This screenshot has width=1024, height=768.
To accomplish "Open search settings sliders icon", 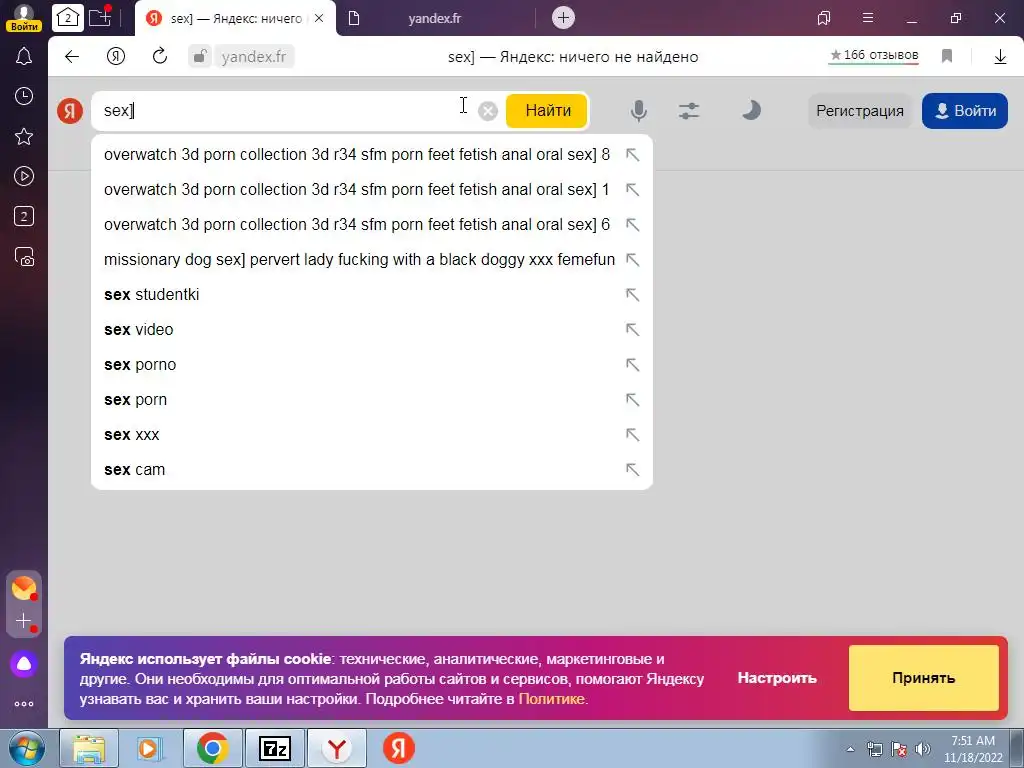I will (689, 110).
